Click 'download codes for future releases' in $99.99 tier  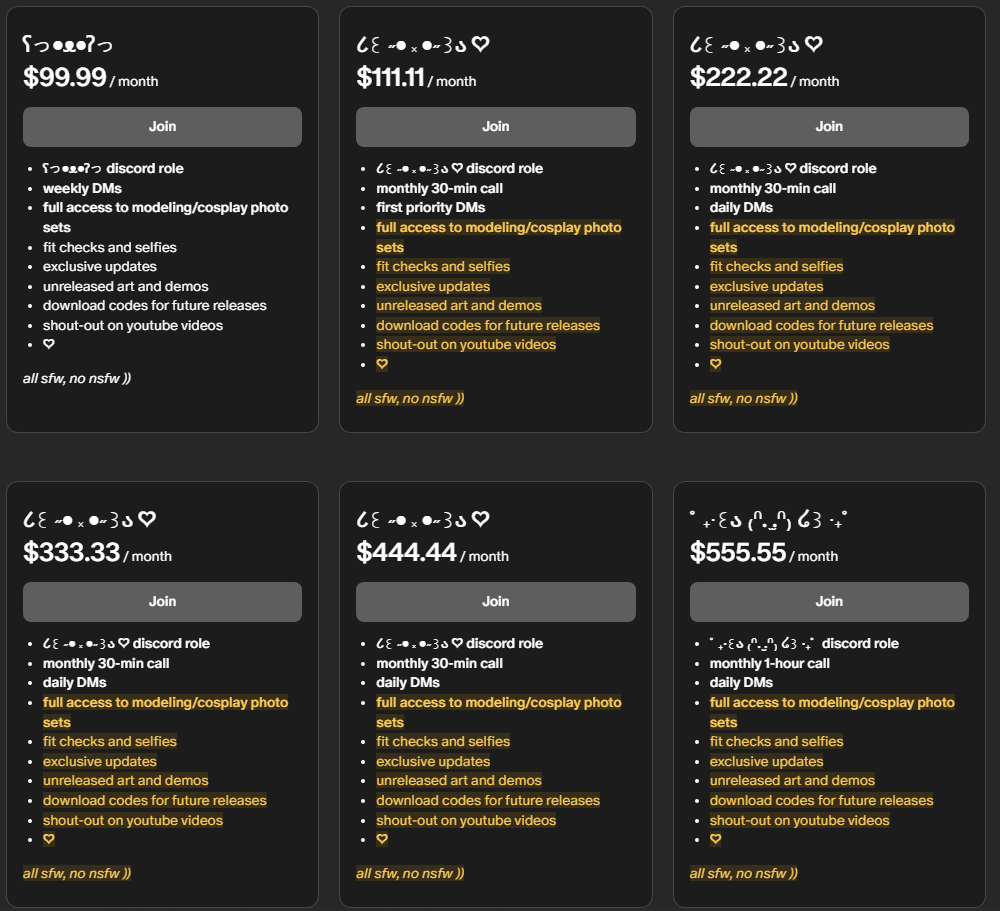(x=154, y=306)
